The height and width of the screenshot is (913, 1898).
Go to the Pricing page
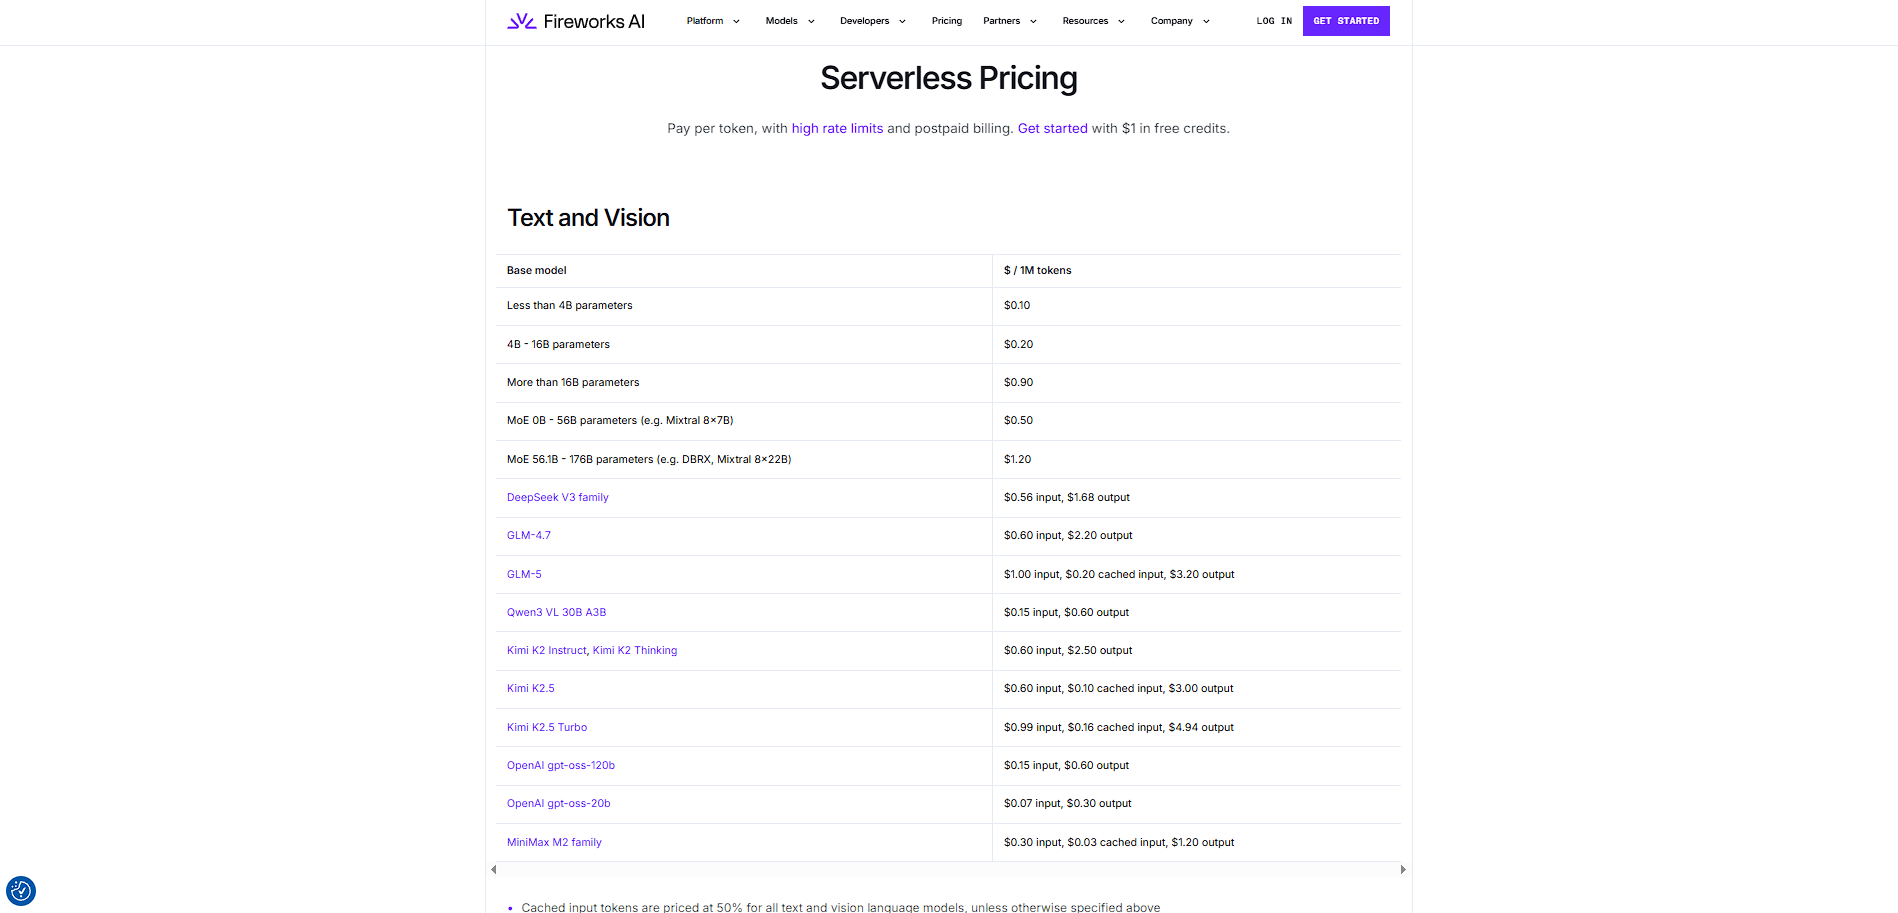pos(946,21)
